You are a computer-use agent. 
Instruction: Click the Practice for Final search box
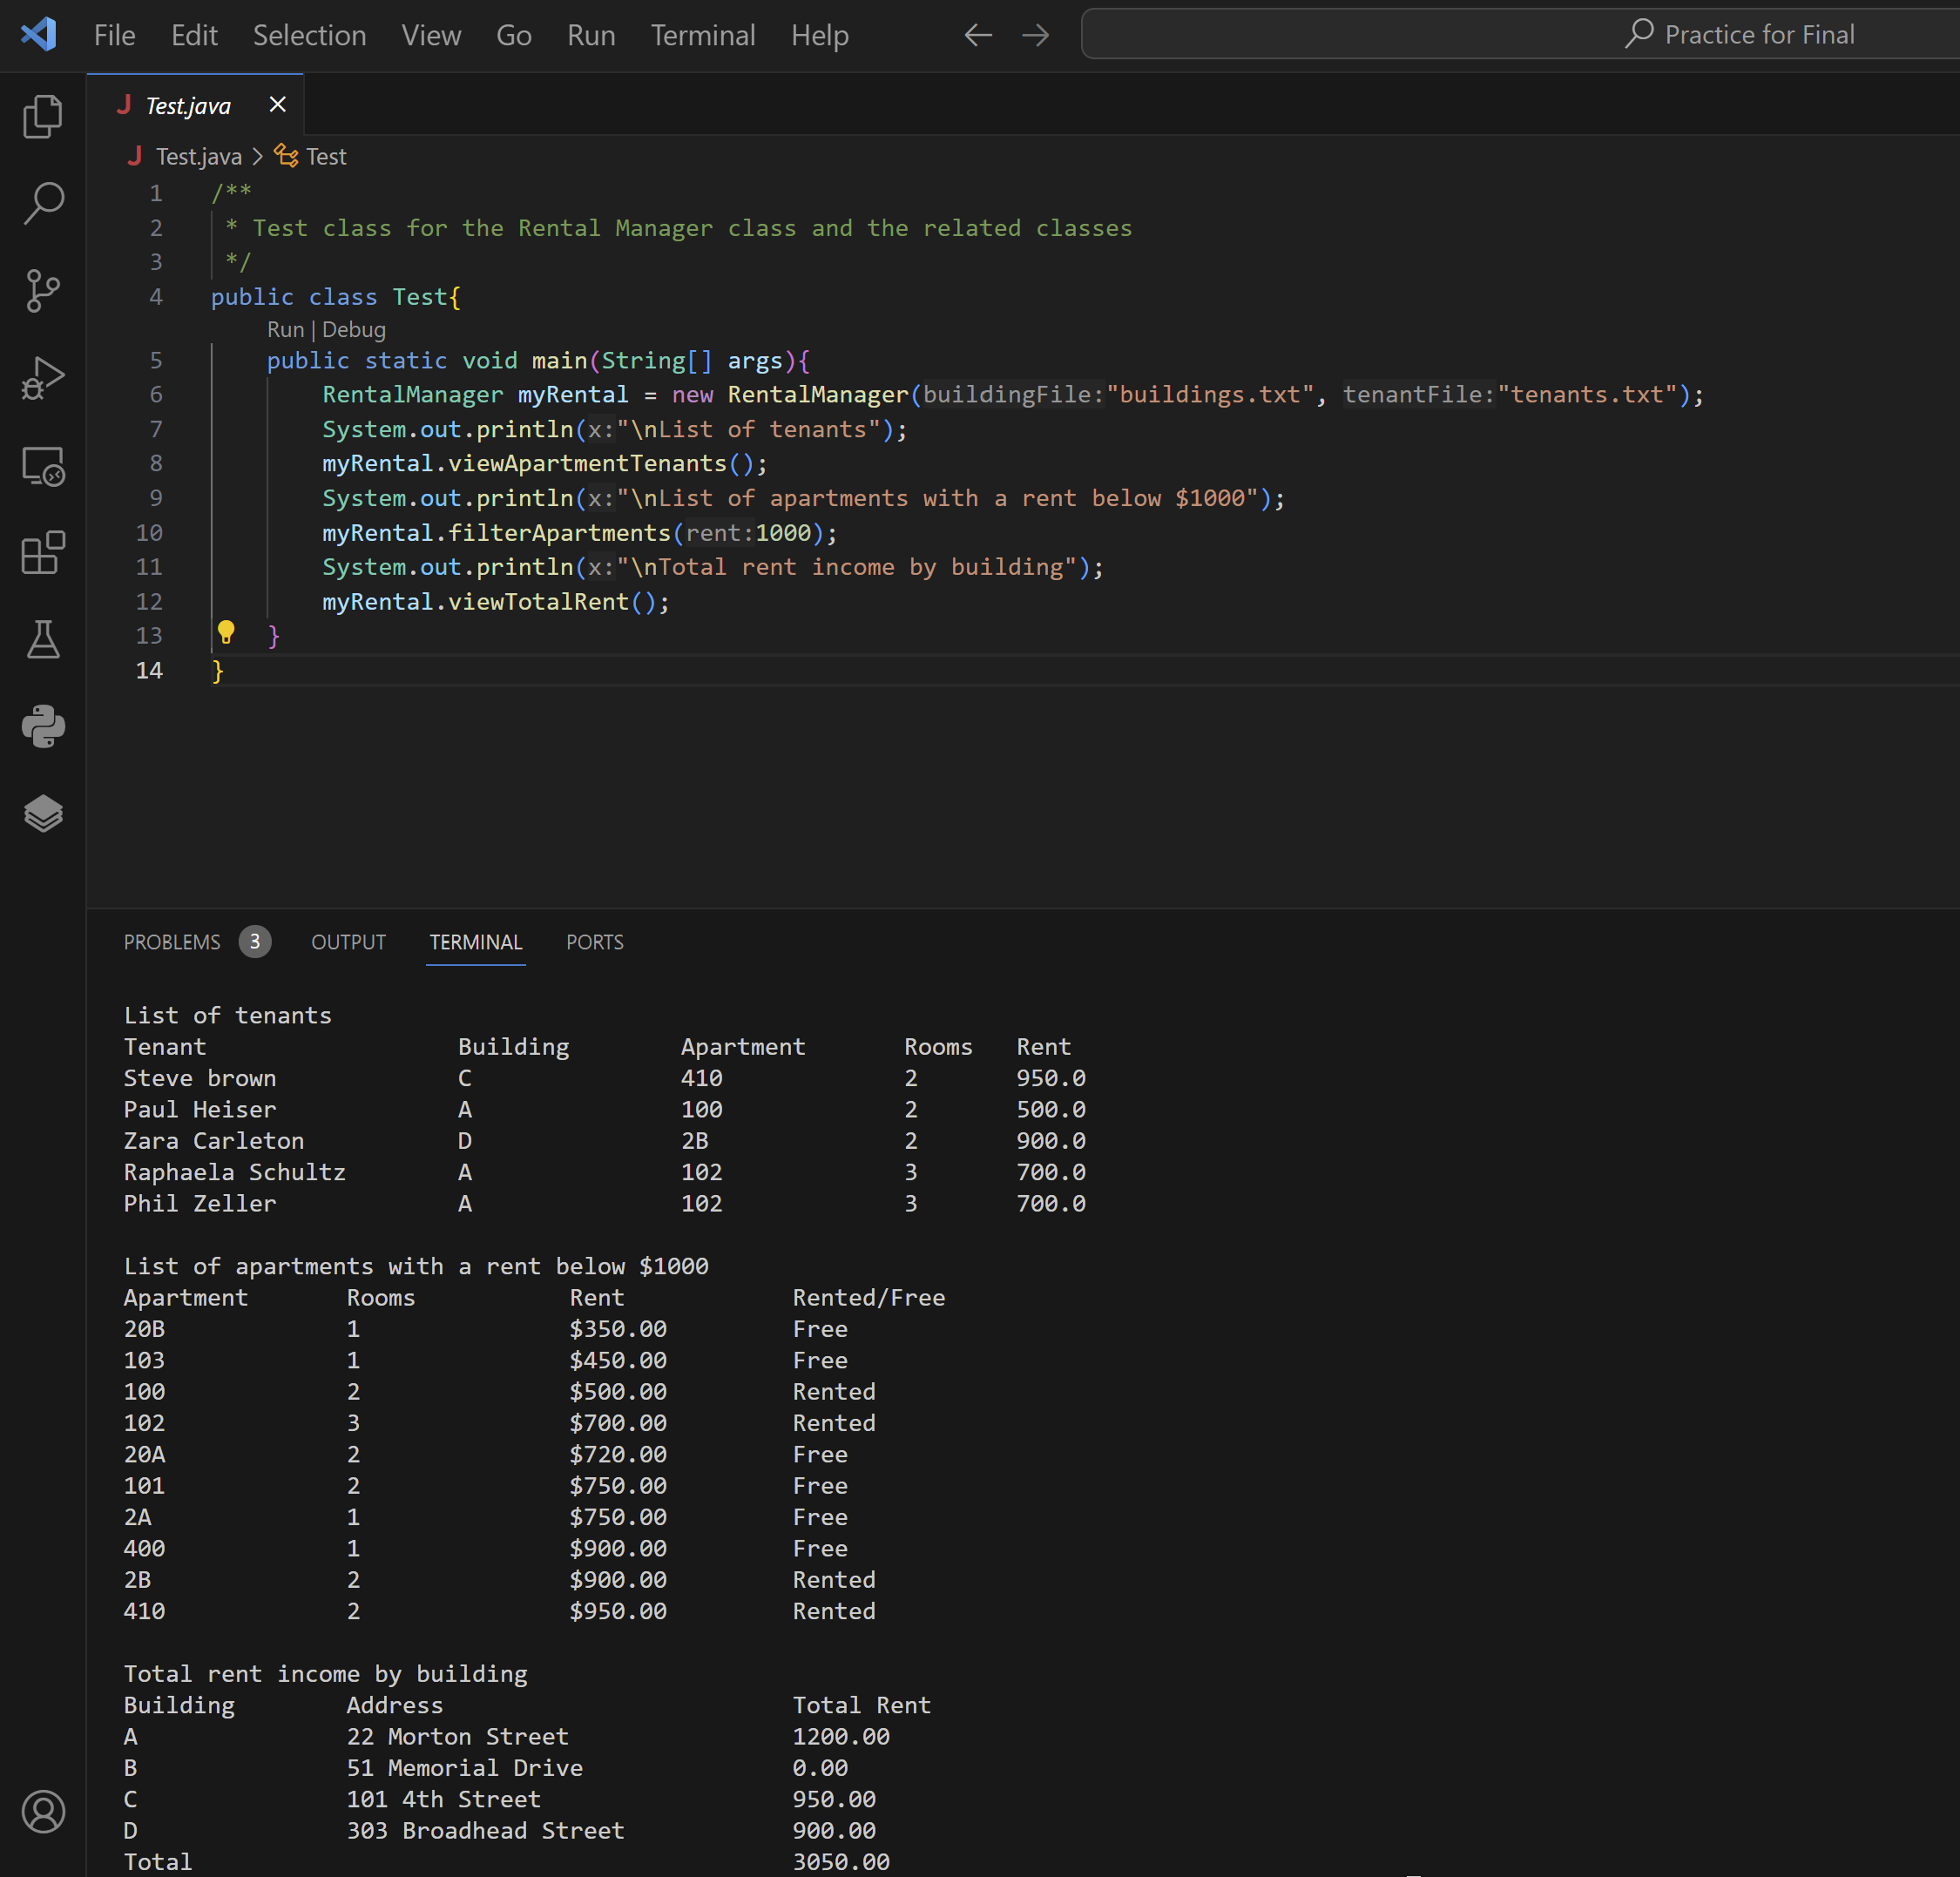pos(1520,35)
